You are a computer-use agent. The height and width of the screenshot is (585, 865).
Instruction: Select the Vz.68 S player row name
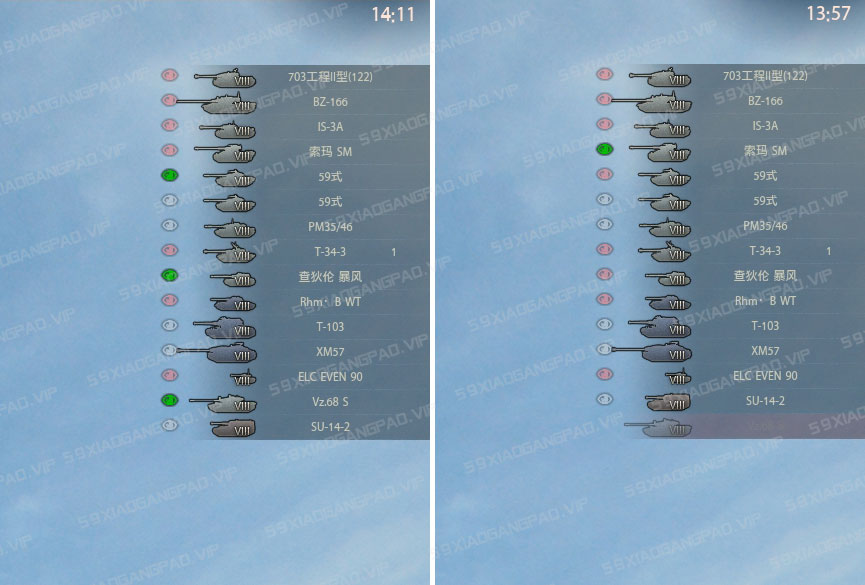coord(330,402)
